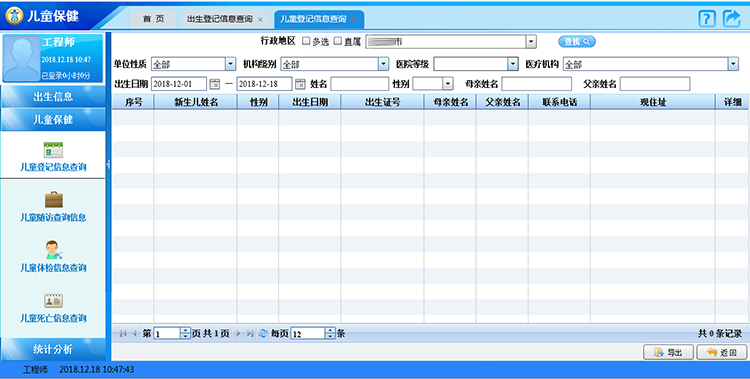Click the 父亲姓名 input field
Viewport: 750px width, 379px height.
(655, 84)
